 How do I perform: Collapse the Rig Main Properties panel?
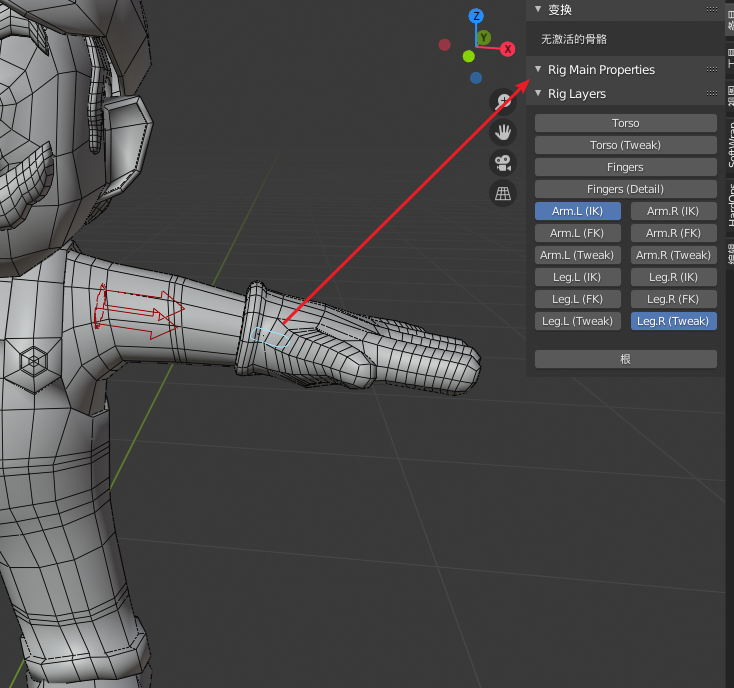coord(538,69)
